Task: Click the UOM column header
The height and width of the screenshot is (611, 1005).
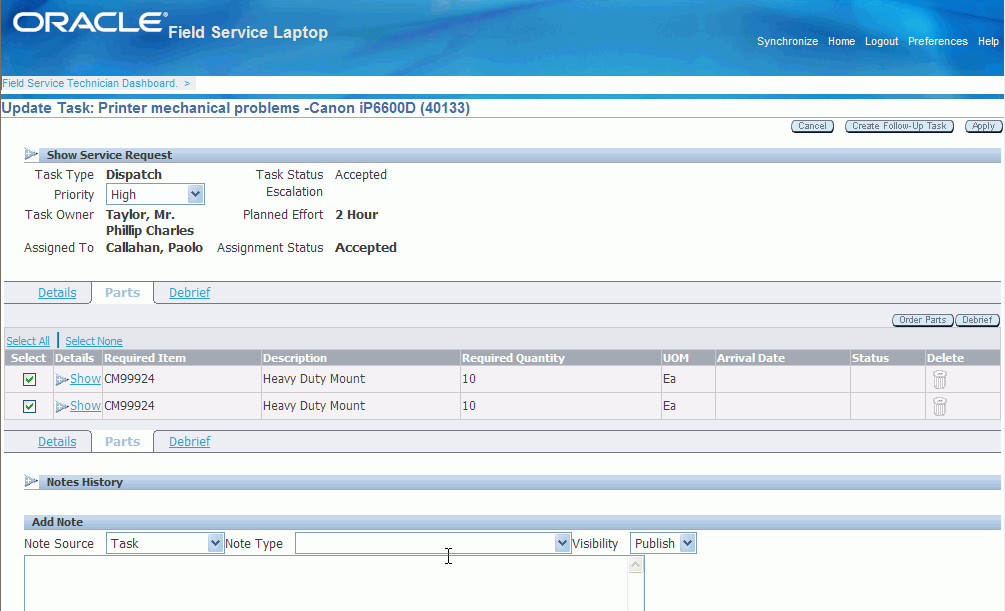Action: [676, 358]
